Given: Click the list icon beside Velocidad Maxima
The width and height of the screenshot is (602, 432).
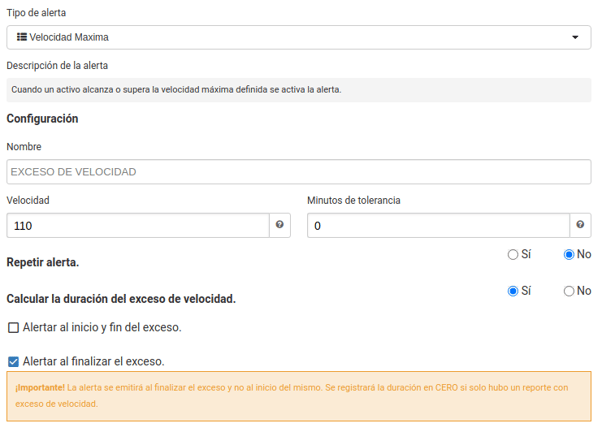Looking at the screenshot, I should pos(22,37).
